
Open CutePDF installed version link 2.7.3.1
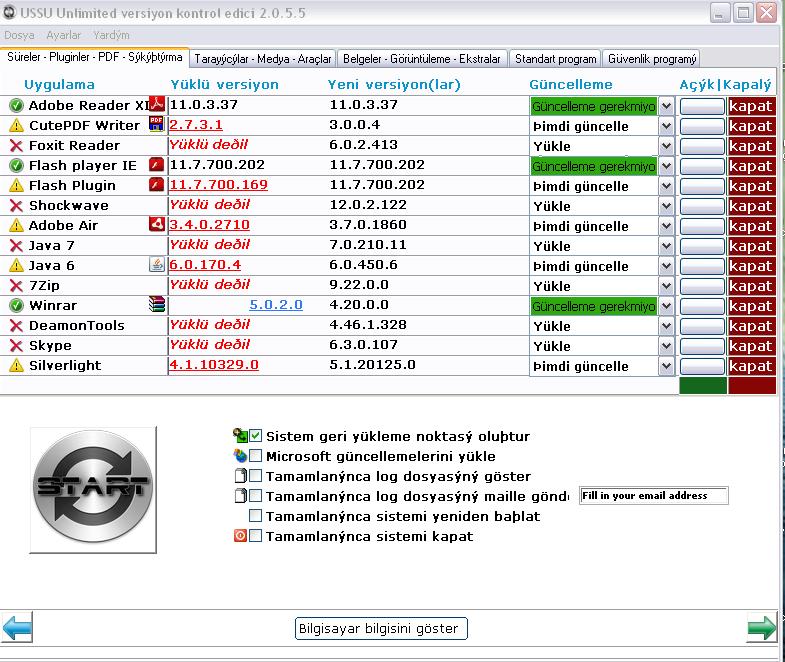[196, 125]
